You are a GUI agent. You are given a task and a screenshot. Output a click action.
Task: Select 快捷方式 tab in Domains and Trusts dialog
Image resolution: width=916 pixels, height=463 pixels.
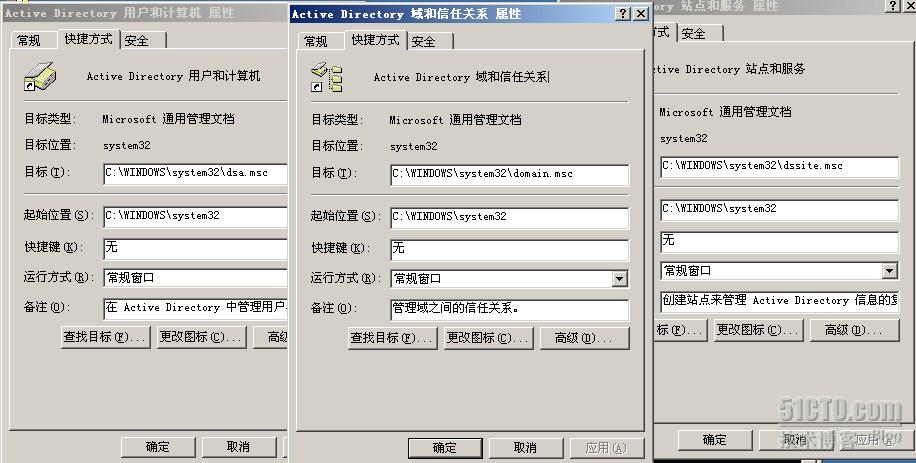tap(376, 40)
